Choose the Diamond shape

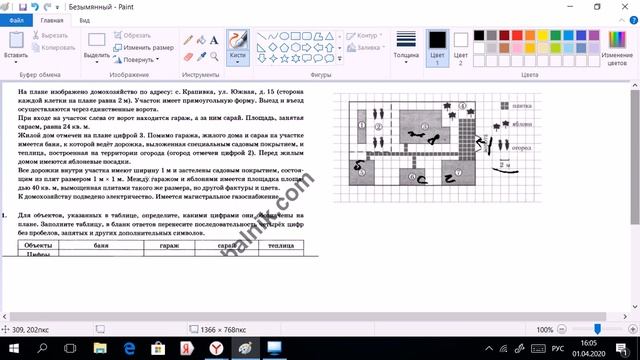(273, 47)
